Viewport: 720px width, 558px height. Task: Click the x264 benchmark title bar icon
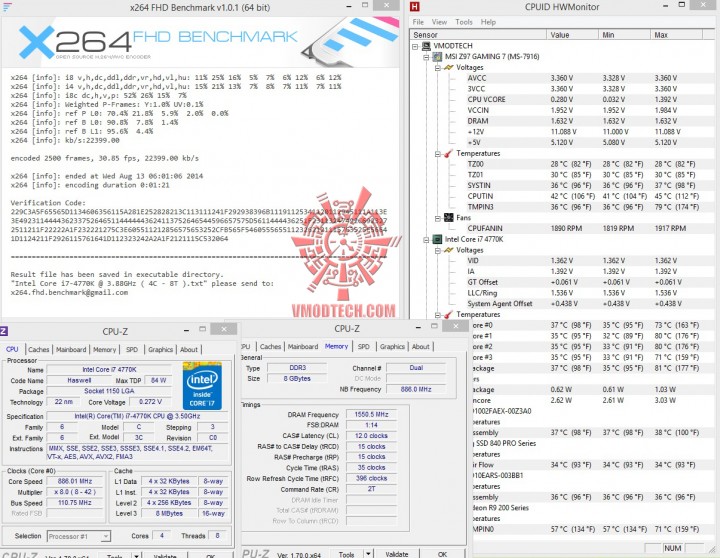[x=7, y=7]
